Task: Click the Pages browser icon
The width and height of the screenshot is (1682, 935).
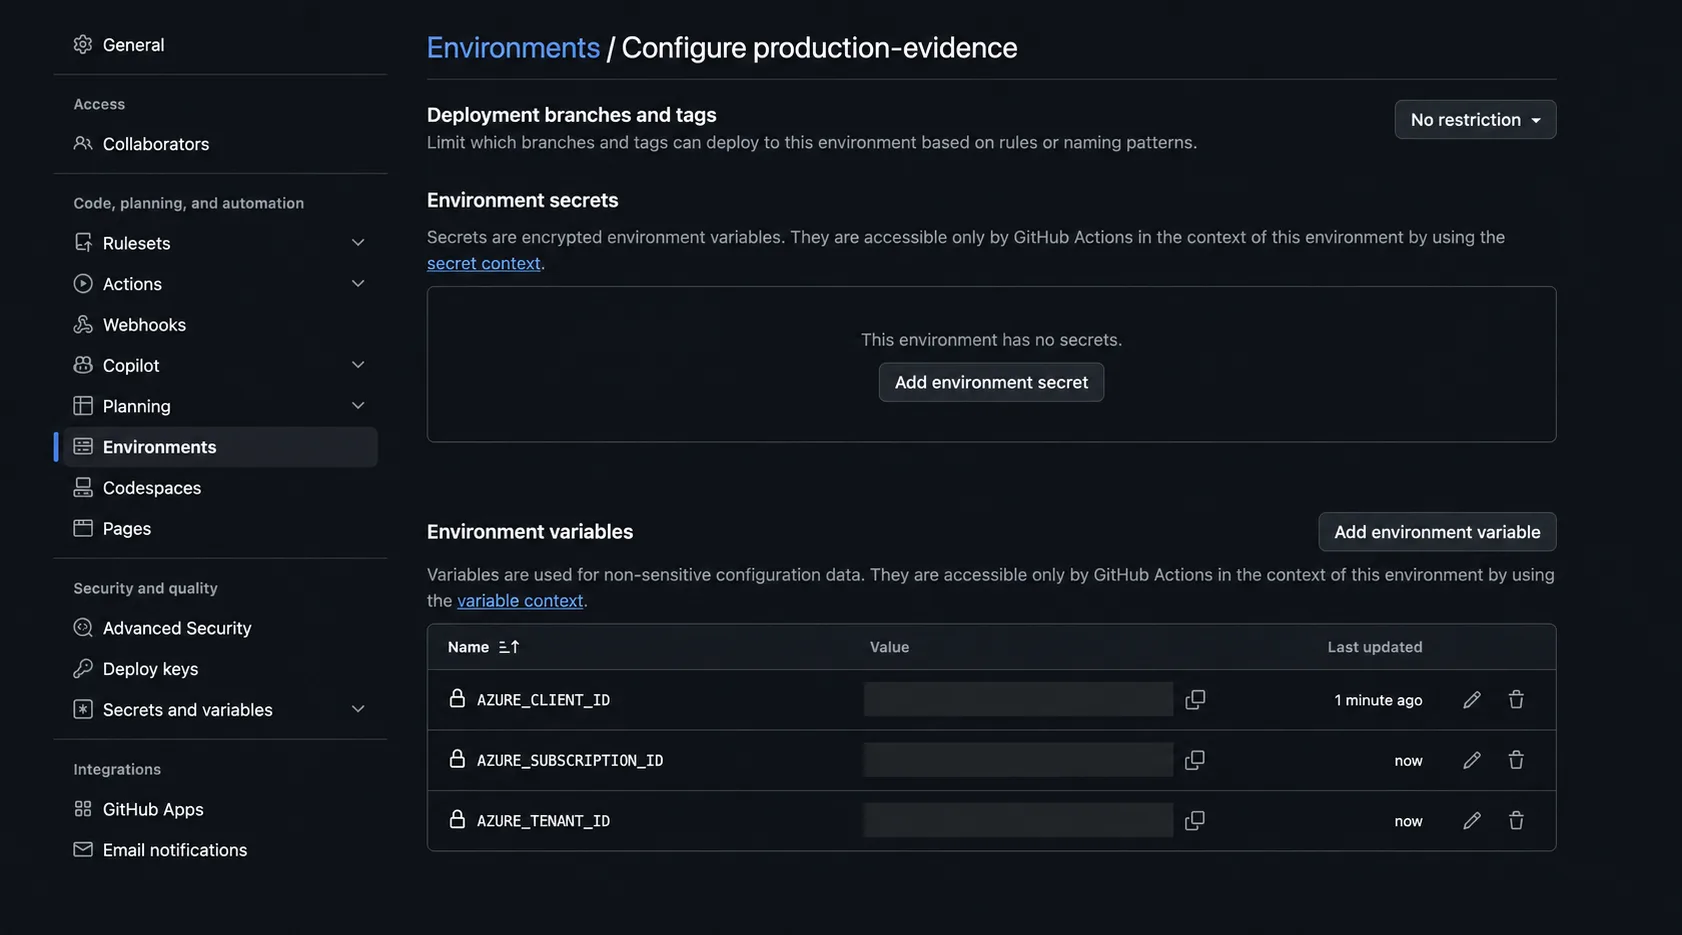Action: pyautogui.click(x=83, y=528)
